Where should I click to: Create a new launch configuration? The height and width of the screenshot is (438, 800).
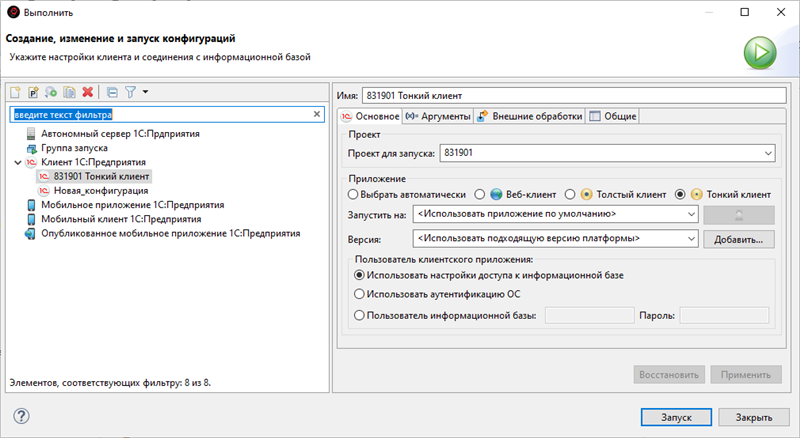point(15,92)
